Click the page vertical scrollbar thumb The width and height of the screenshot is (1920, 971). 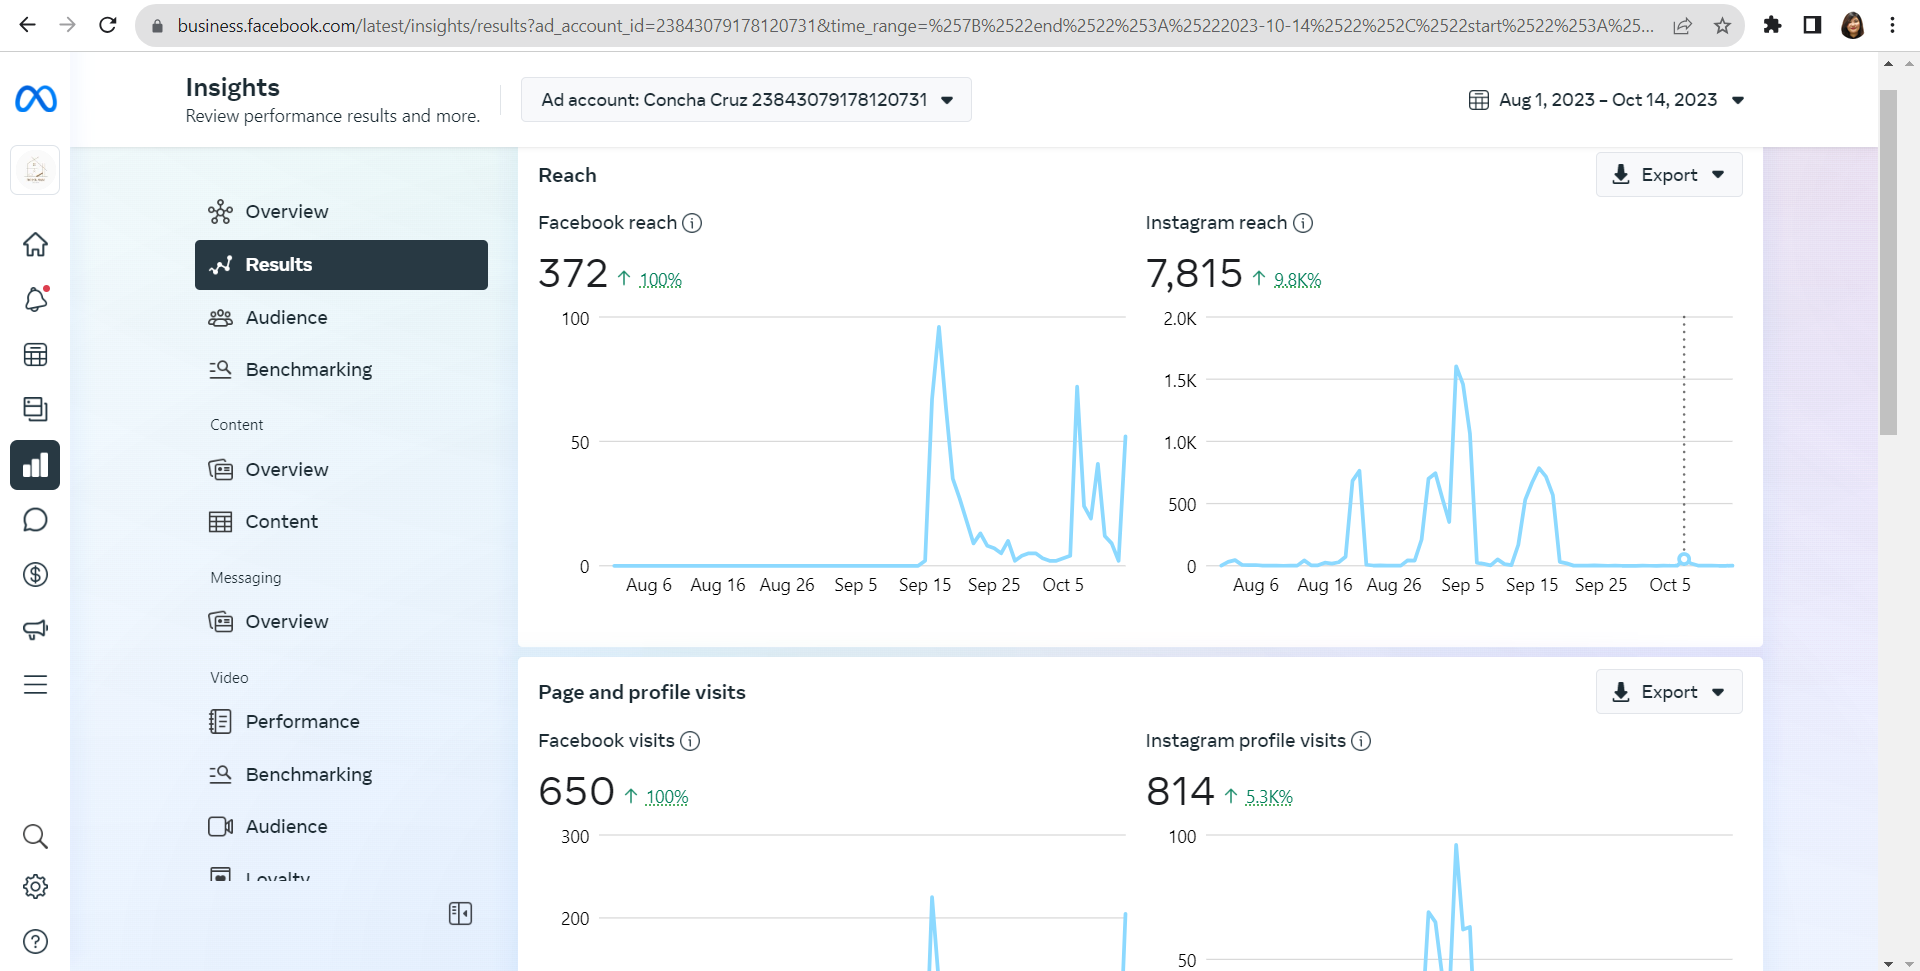(x=1888, y=262)
